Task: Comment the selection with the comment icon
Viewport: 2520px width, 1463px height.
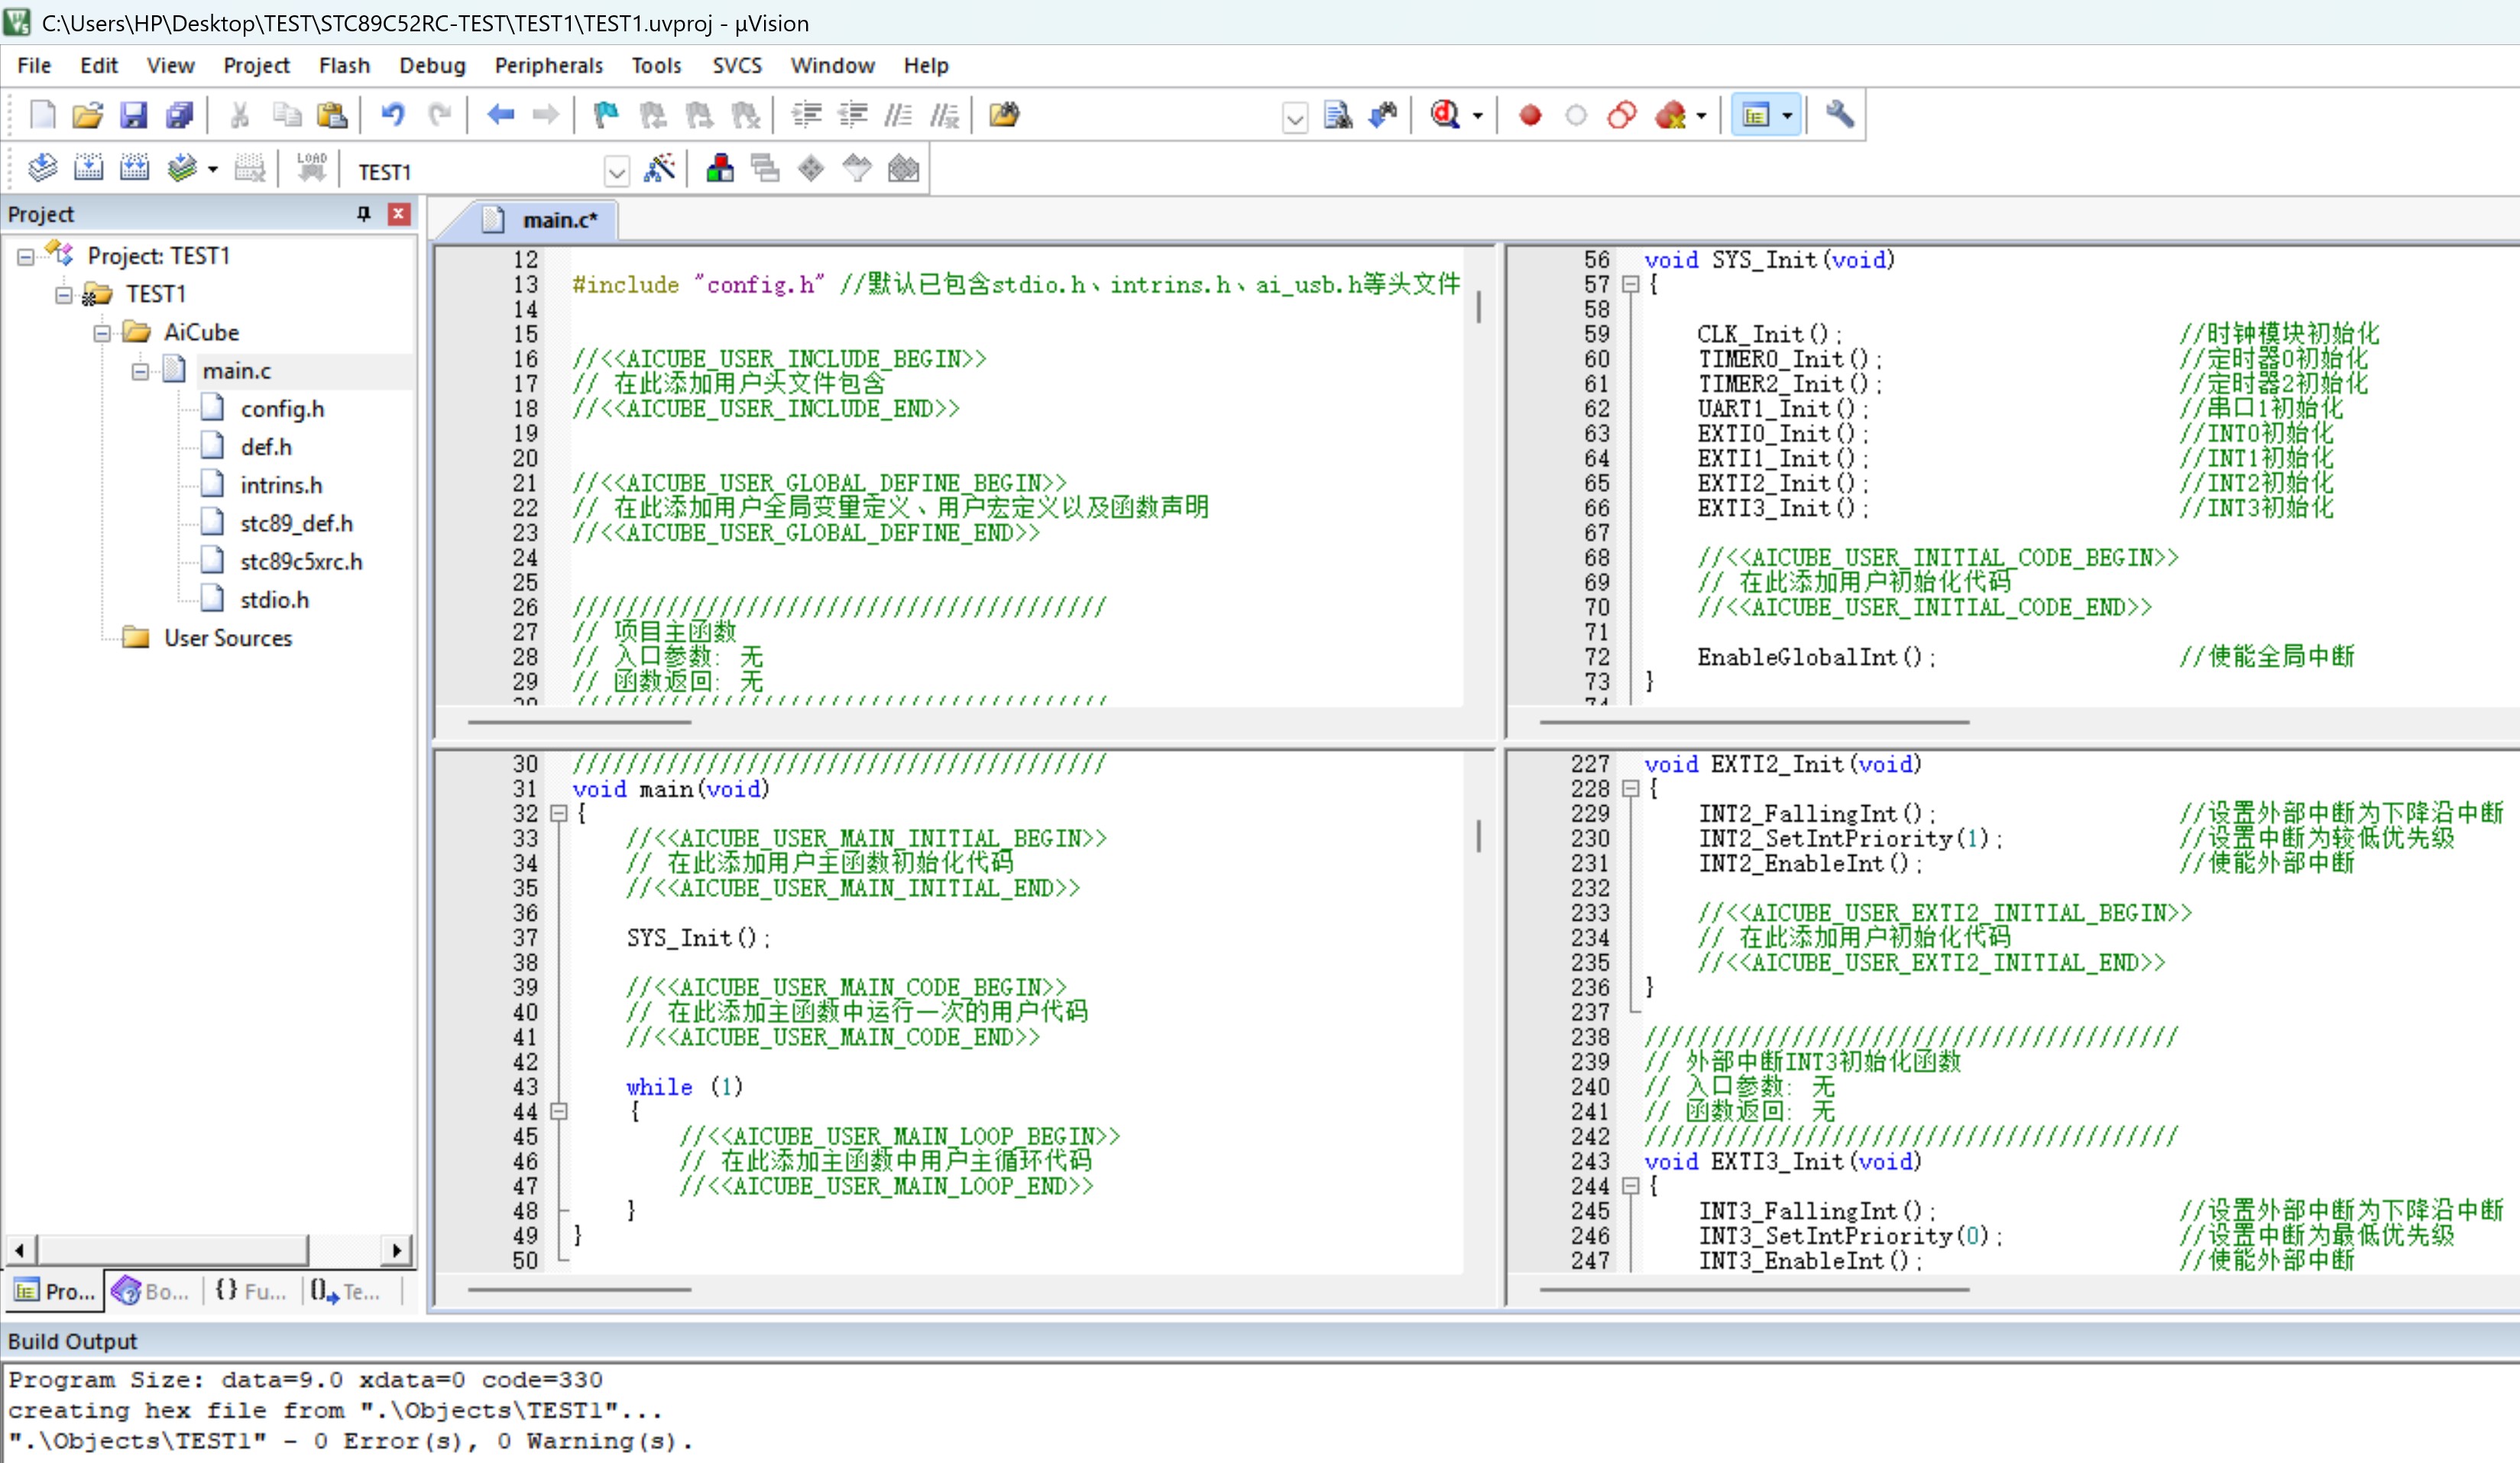Action: point(898,115)
